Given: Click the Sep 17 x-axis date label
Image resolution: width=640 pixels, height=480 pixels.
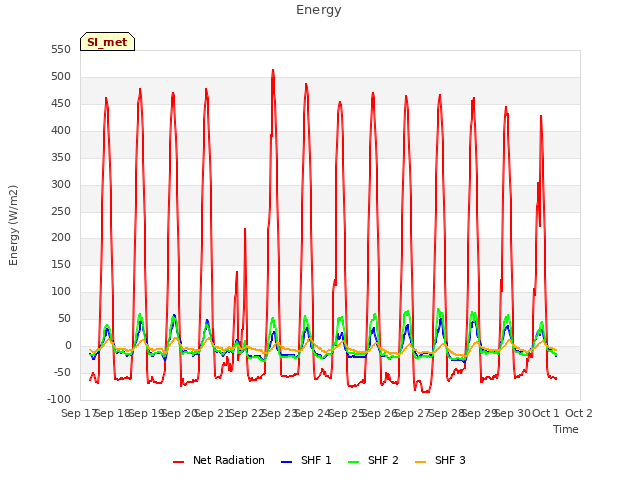Looking at the screenshot, I should 79,413.
